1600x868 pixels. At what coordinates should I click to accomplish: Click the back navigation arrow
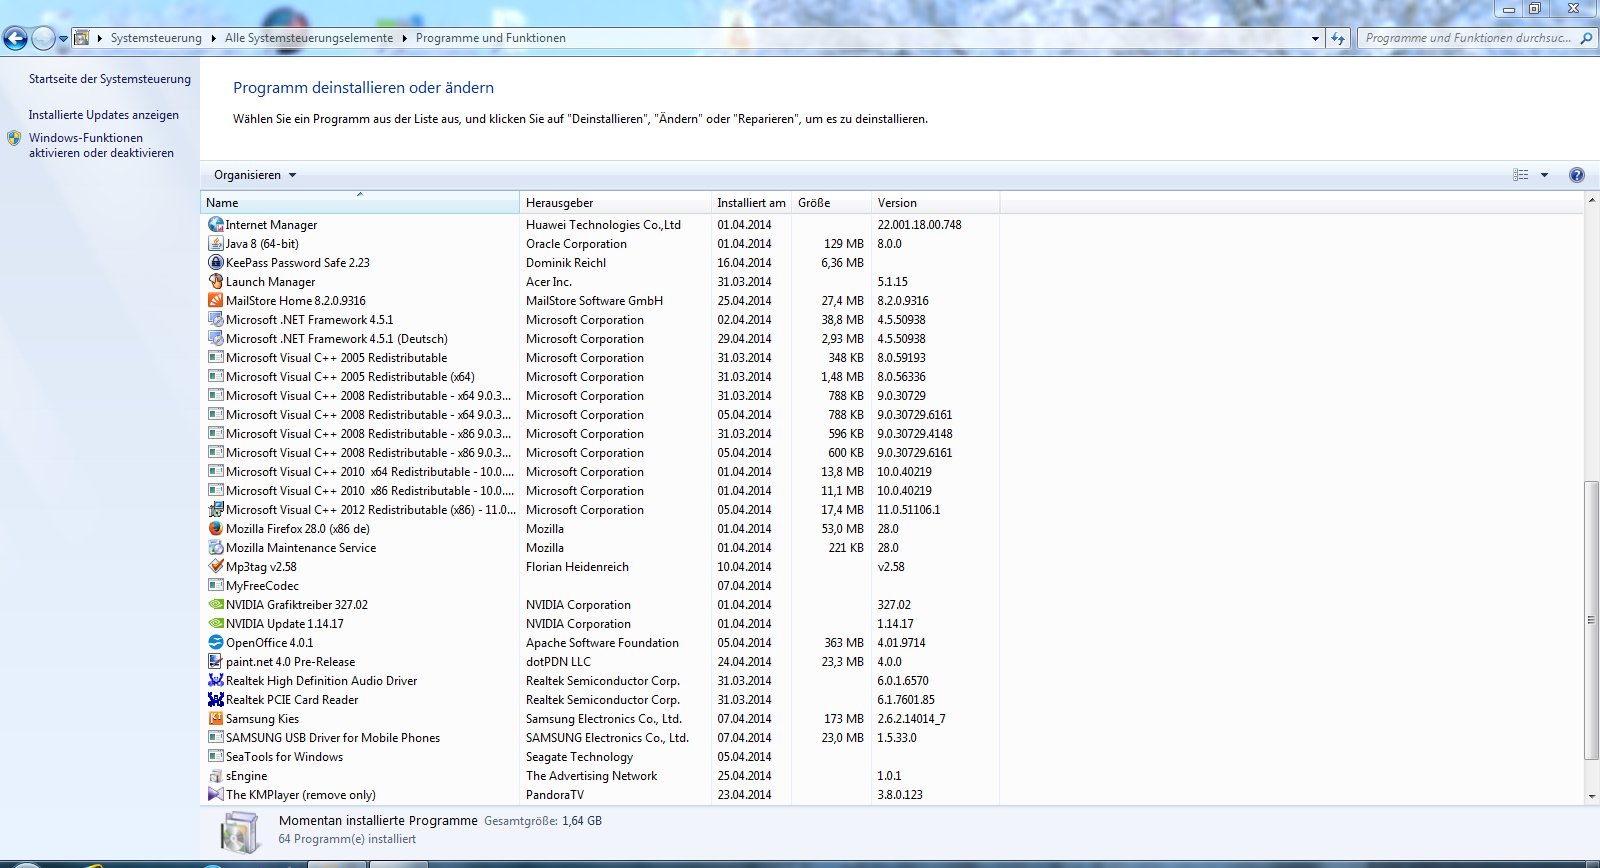[15, 39]
